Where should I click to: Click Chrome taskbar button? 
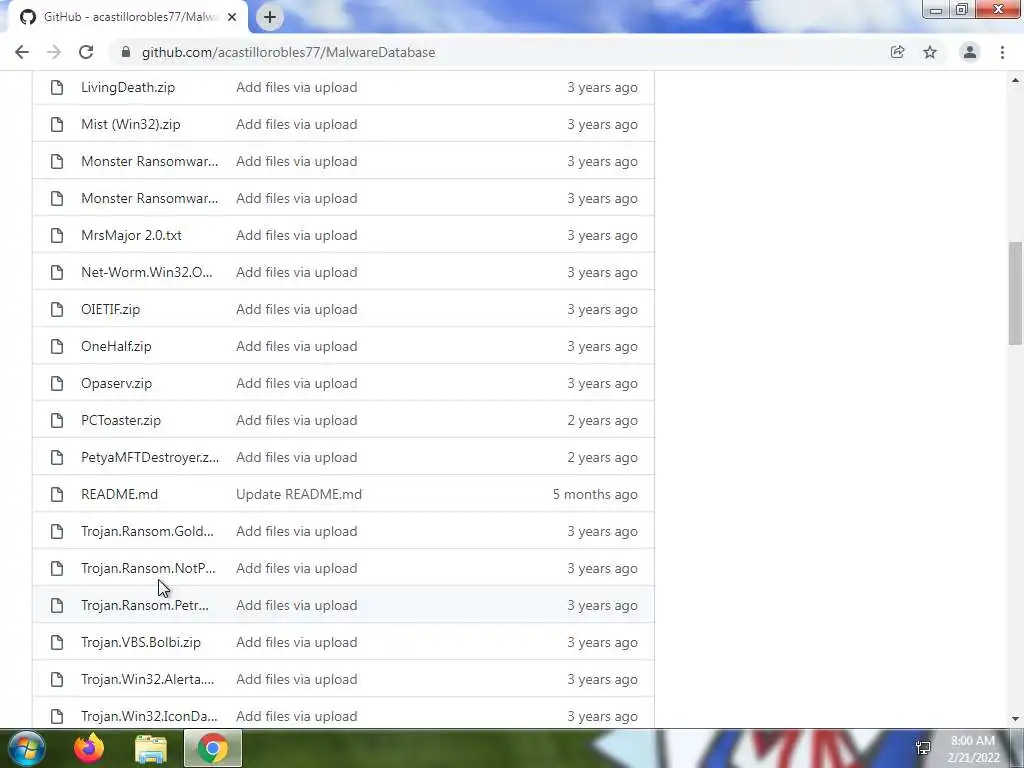tap(213, 748)
